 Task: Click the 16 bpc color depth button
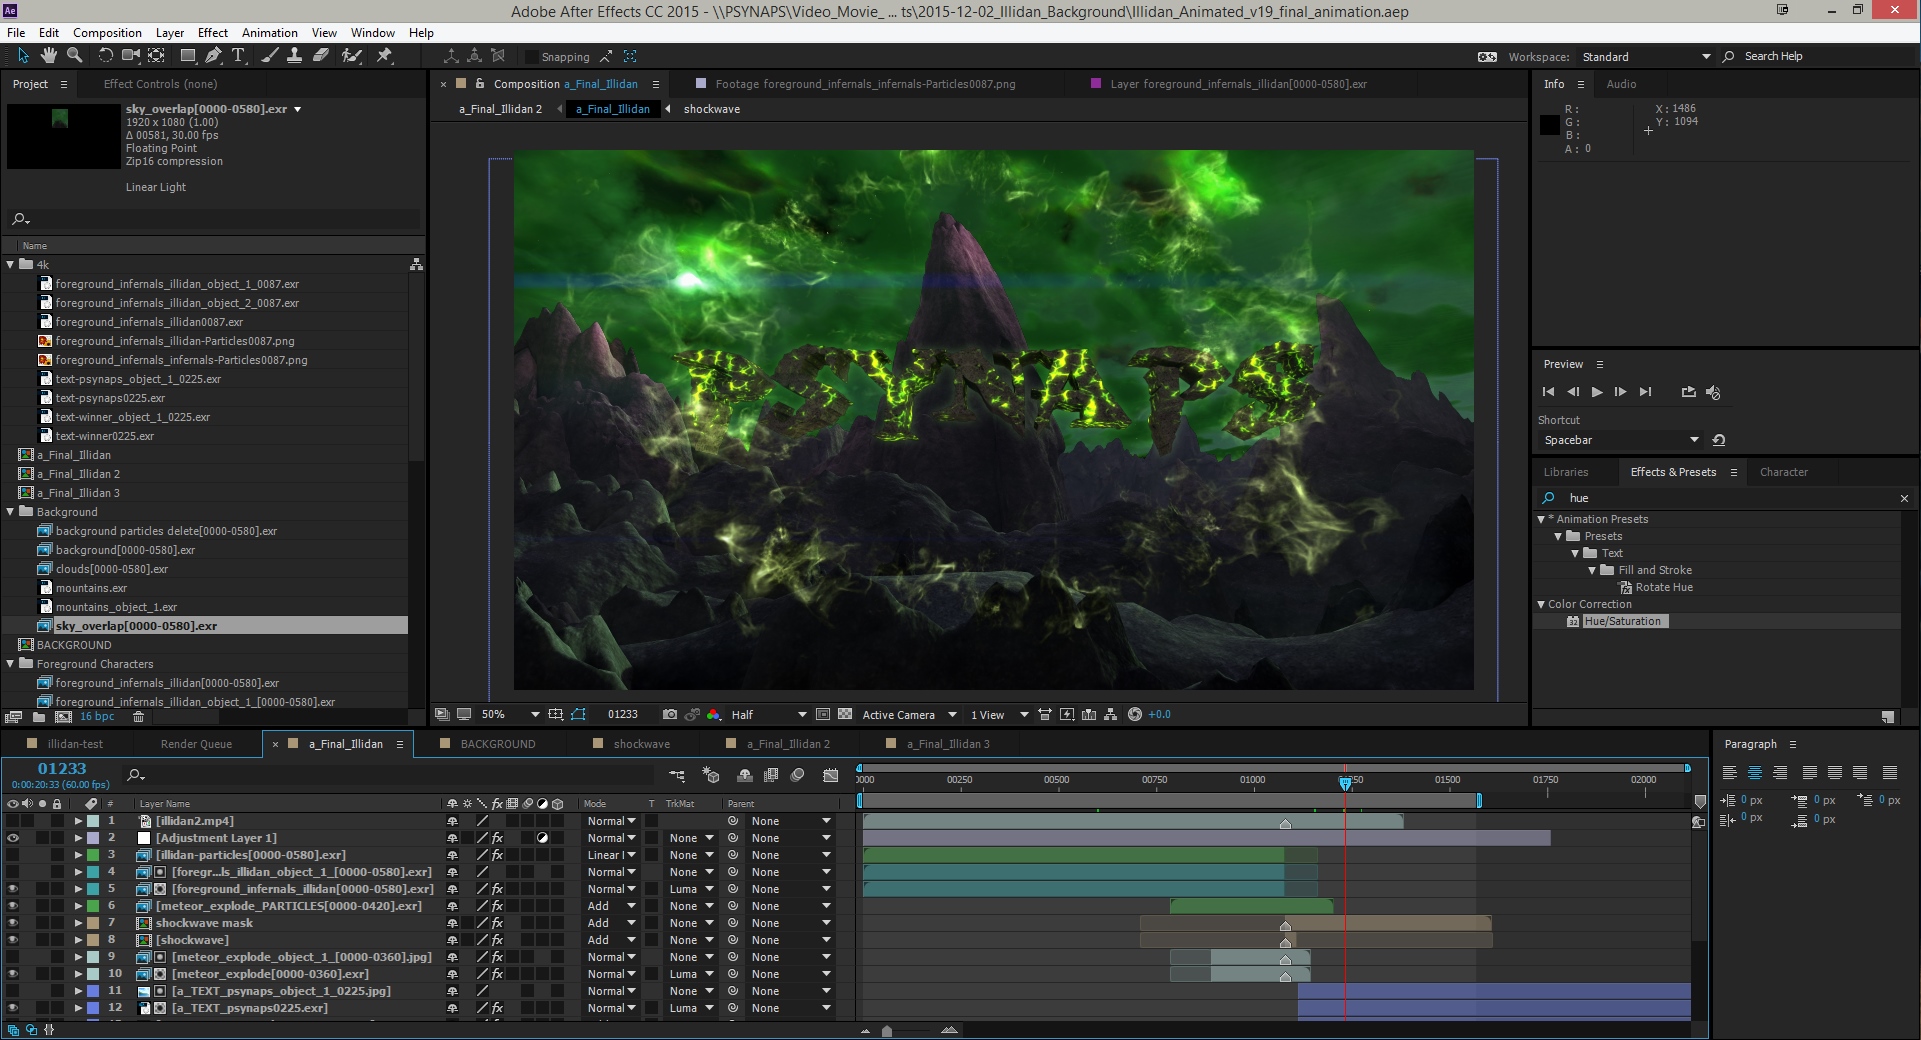(x=97, y=717)
